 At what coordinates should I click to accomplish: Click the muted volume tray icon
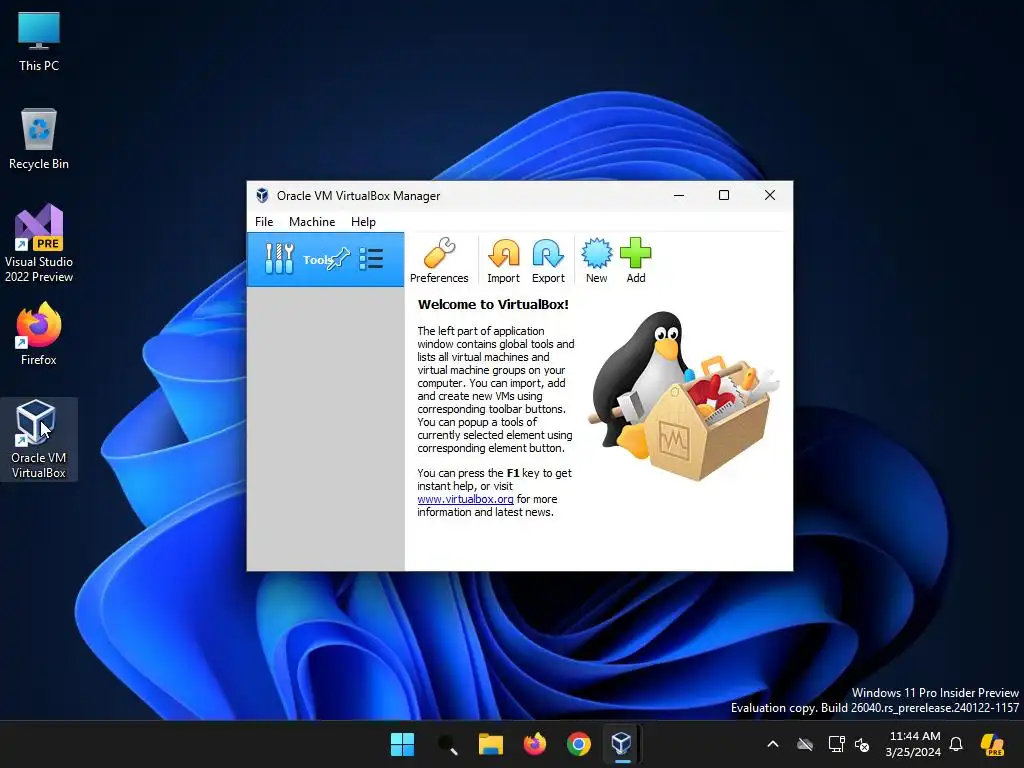click(x=862, y=744)
